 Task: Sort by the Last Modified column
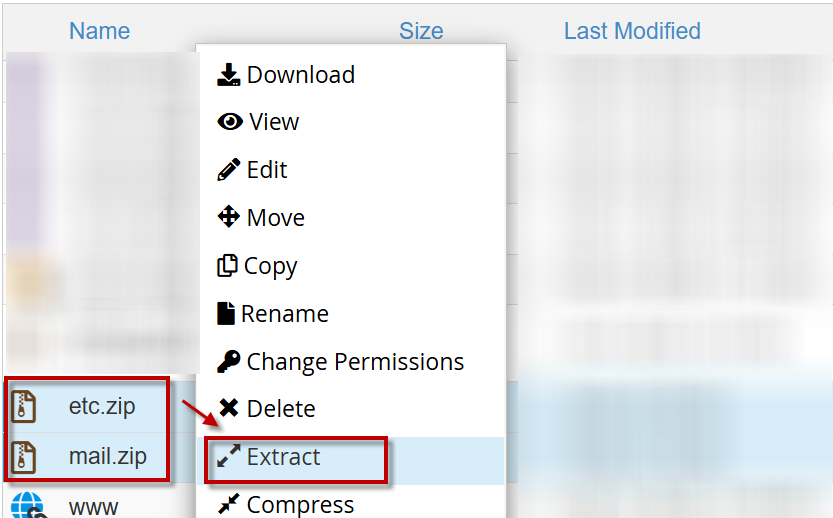632,31
